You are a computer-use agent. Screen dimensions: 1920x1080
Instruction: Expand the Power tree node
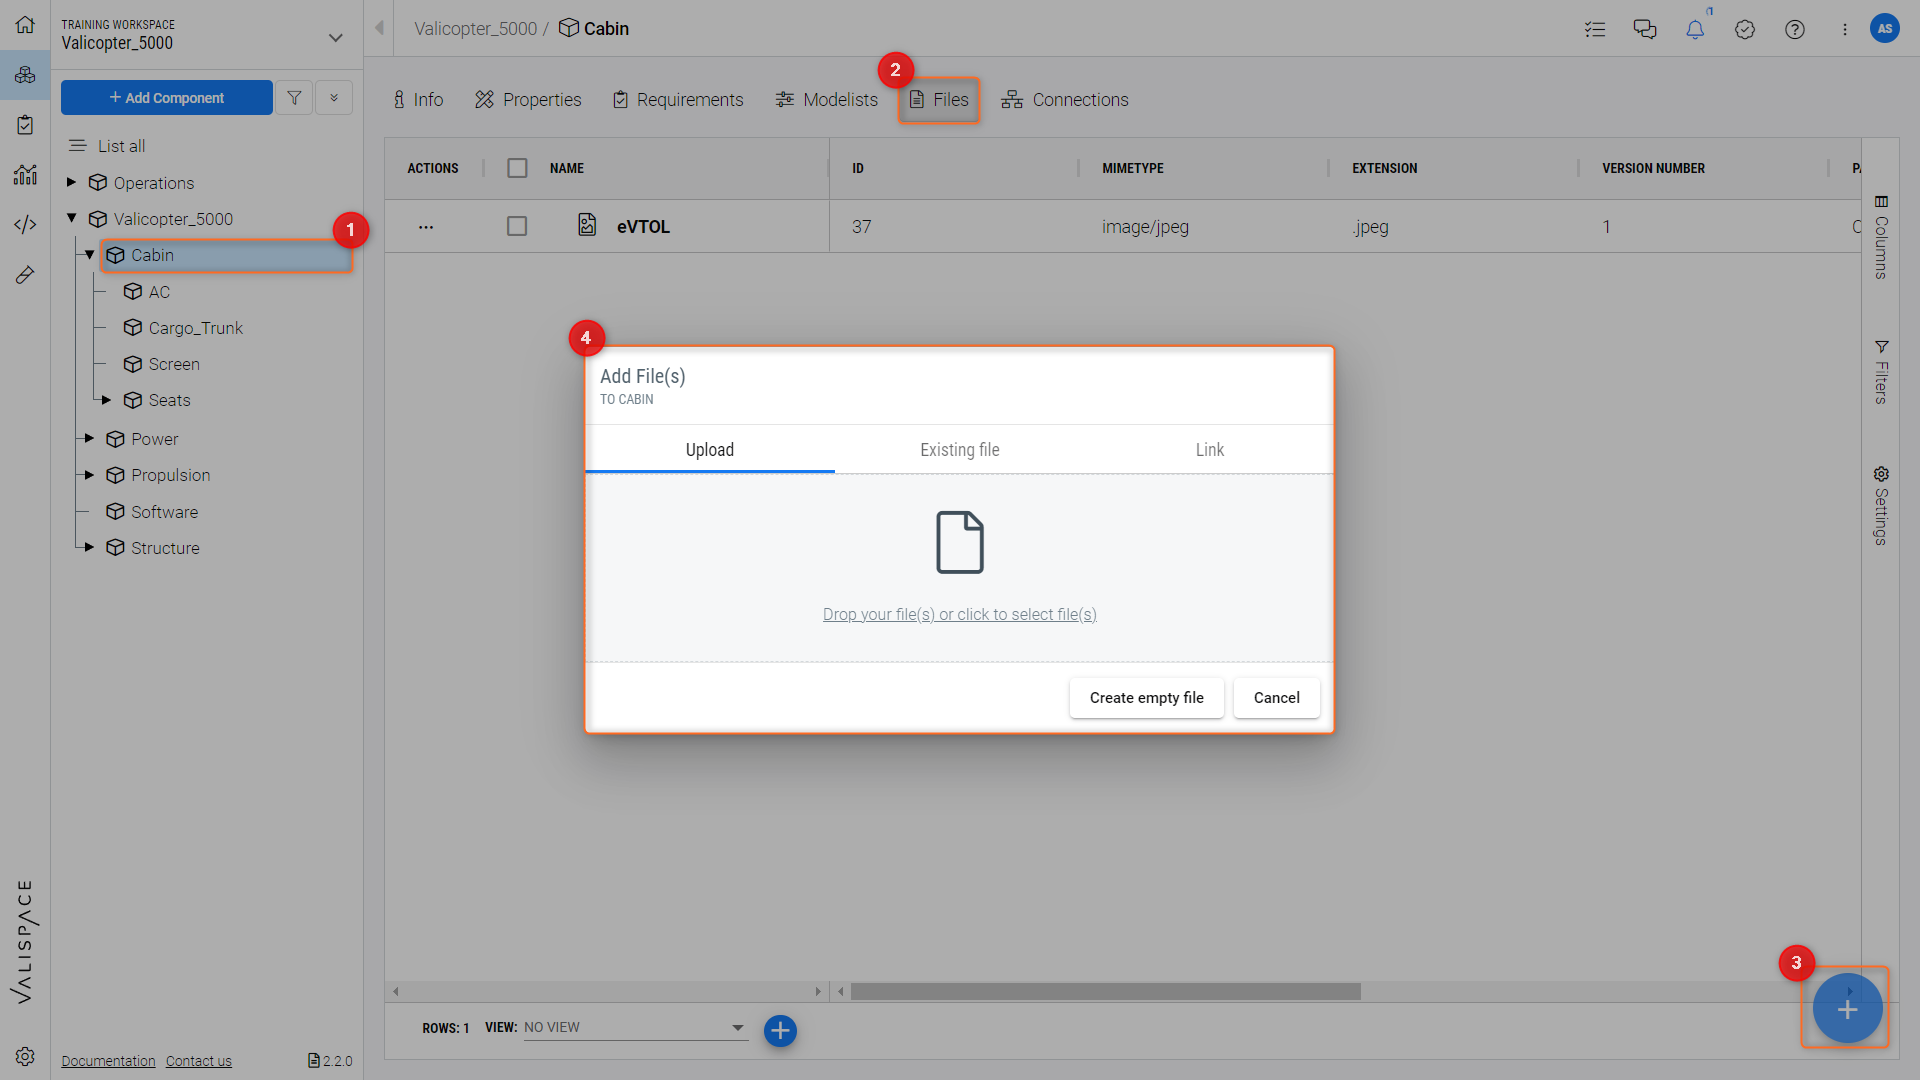pyautogui.click(x=89, y=438)
